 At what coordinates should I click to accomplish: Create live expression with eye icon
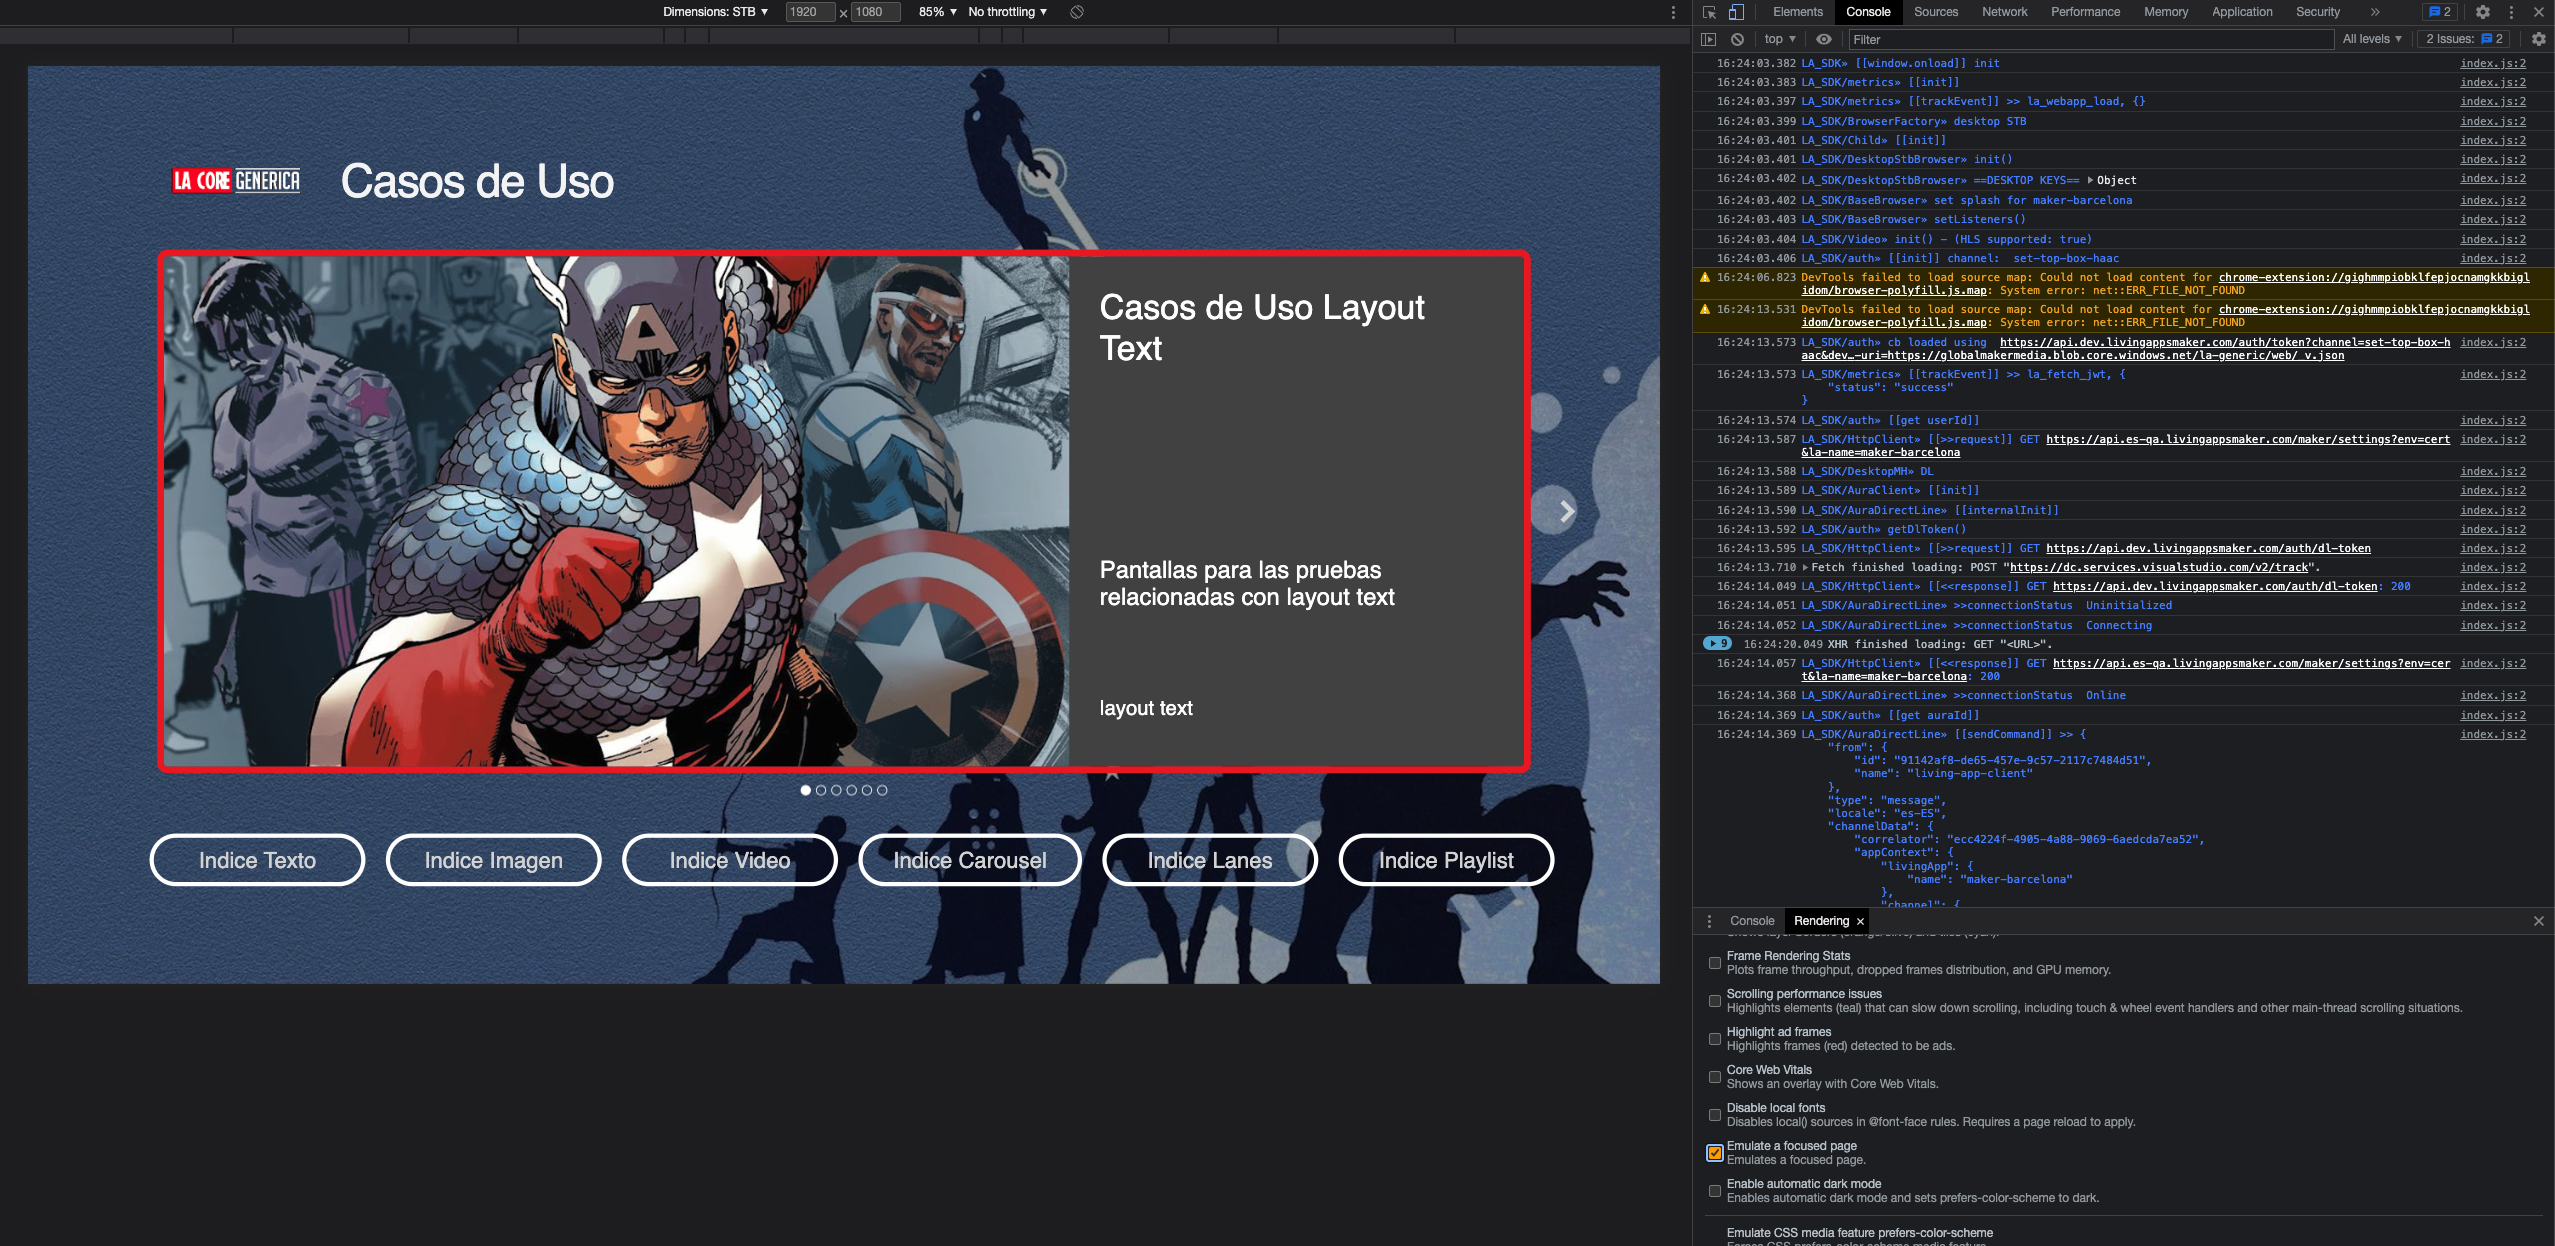coord(1824,39)
